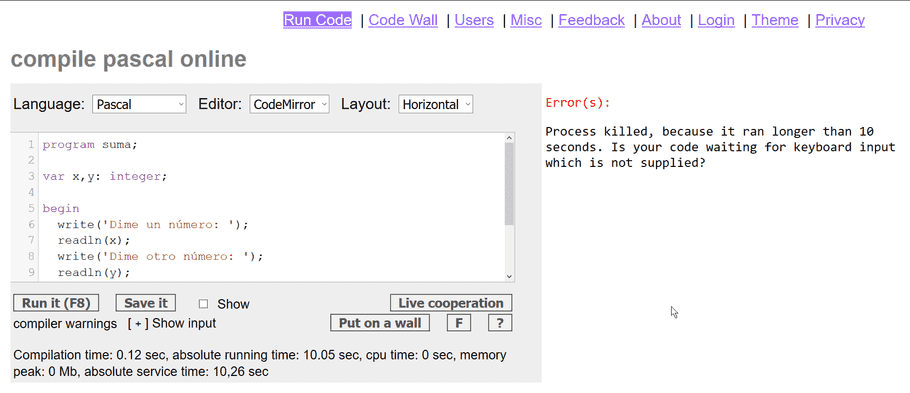Open the Theme link
The image size is (910, 393).
click(x=775, y=20)
